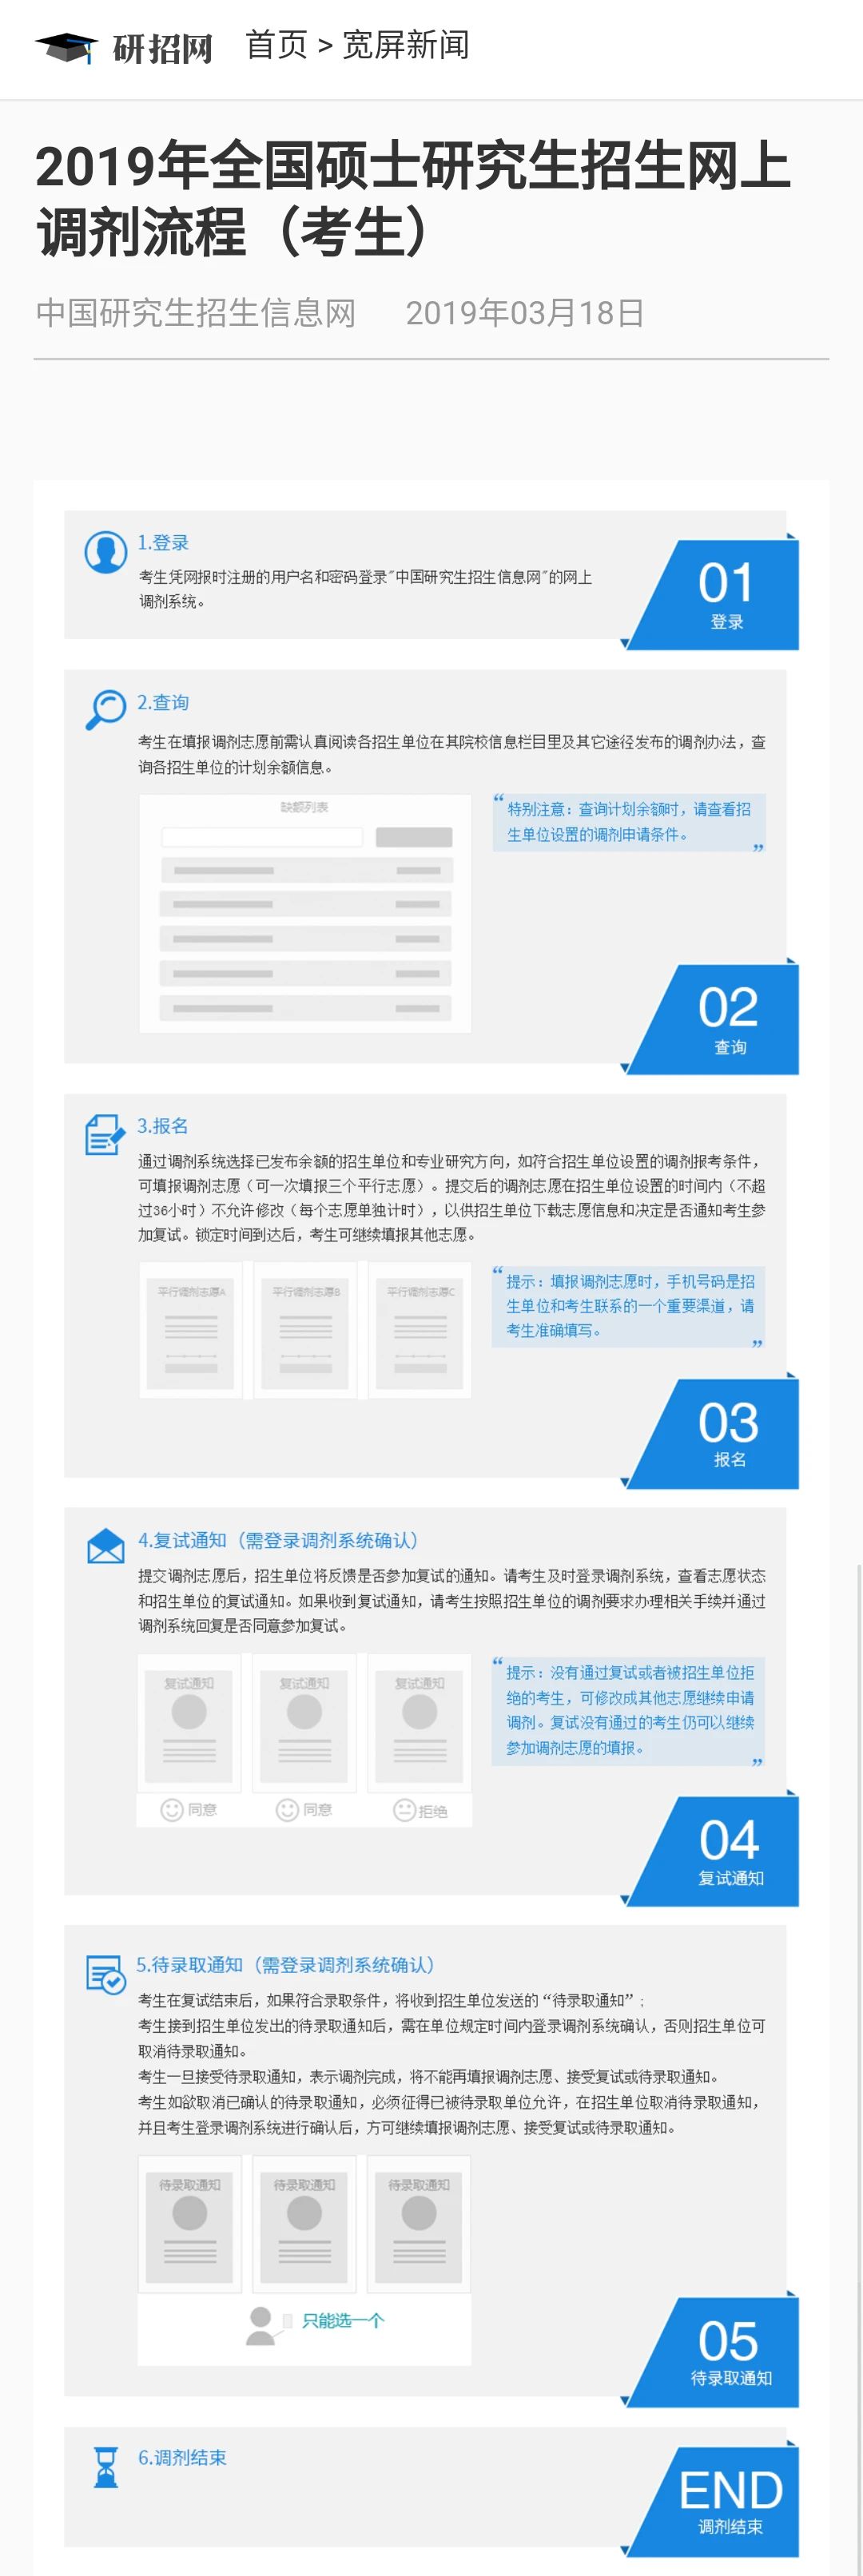Click the magnifier icon beside 2.查询
863x2576 pixels.
[105, 710]
